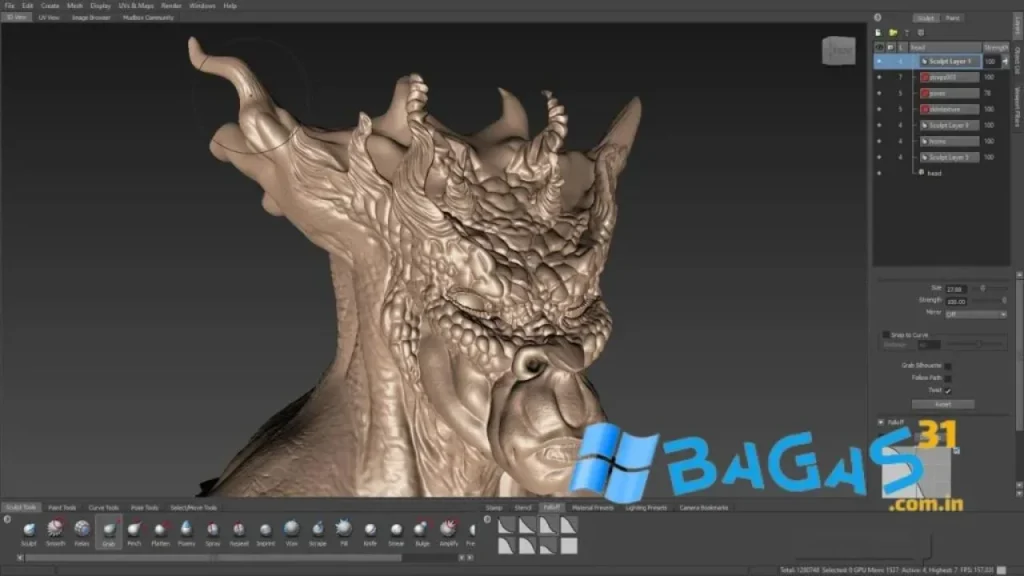
Task: Open the Mirror dropdown
Action: tap(976, 314)
